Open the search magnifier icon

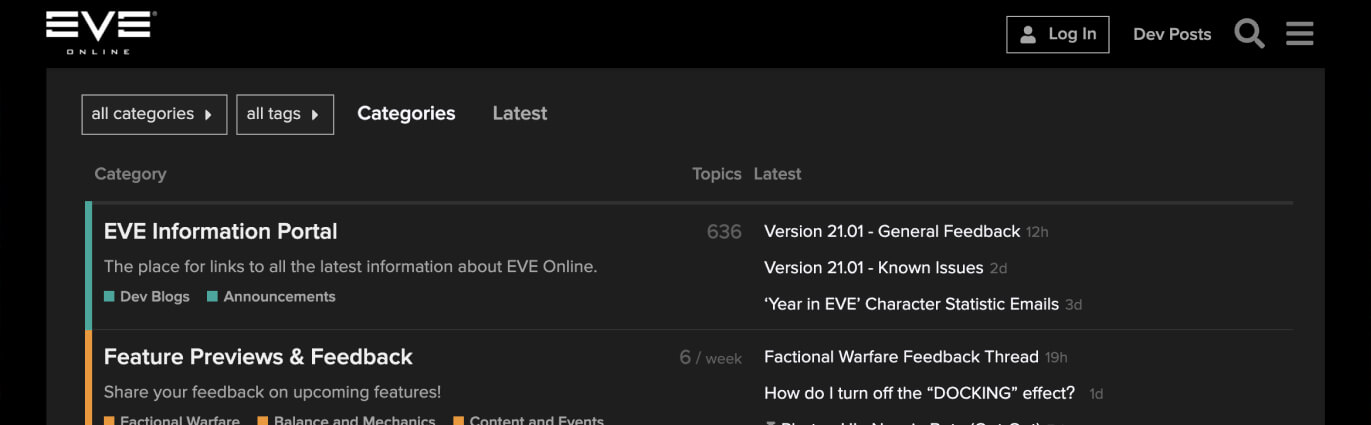click(1249, 34)
